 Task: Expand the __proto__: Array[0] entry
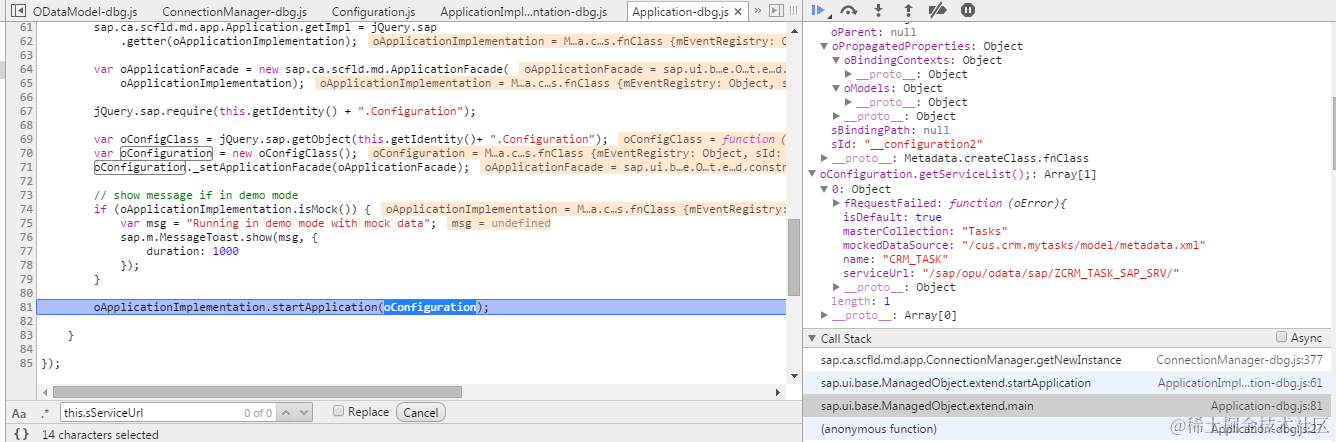(824, 315)
